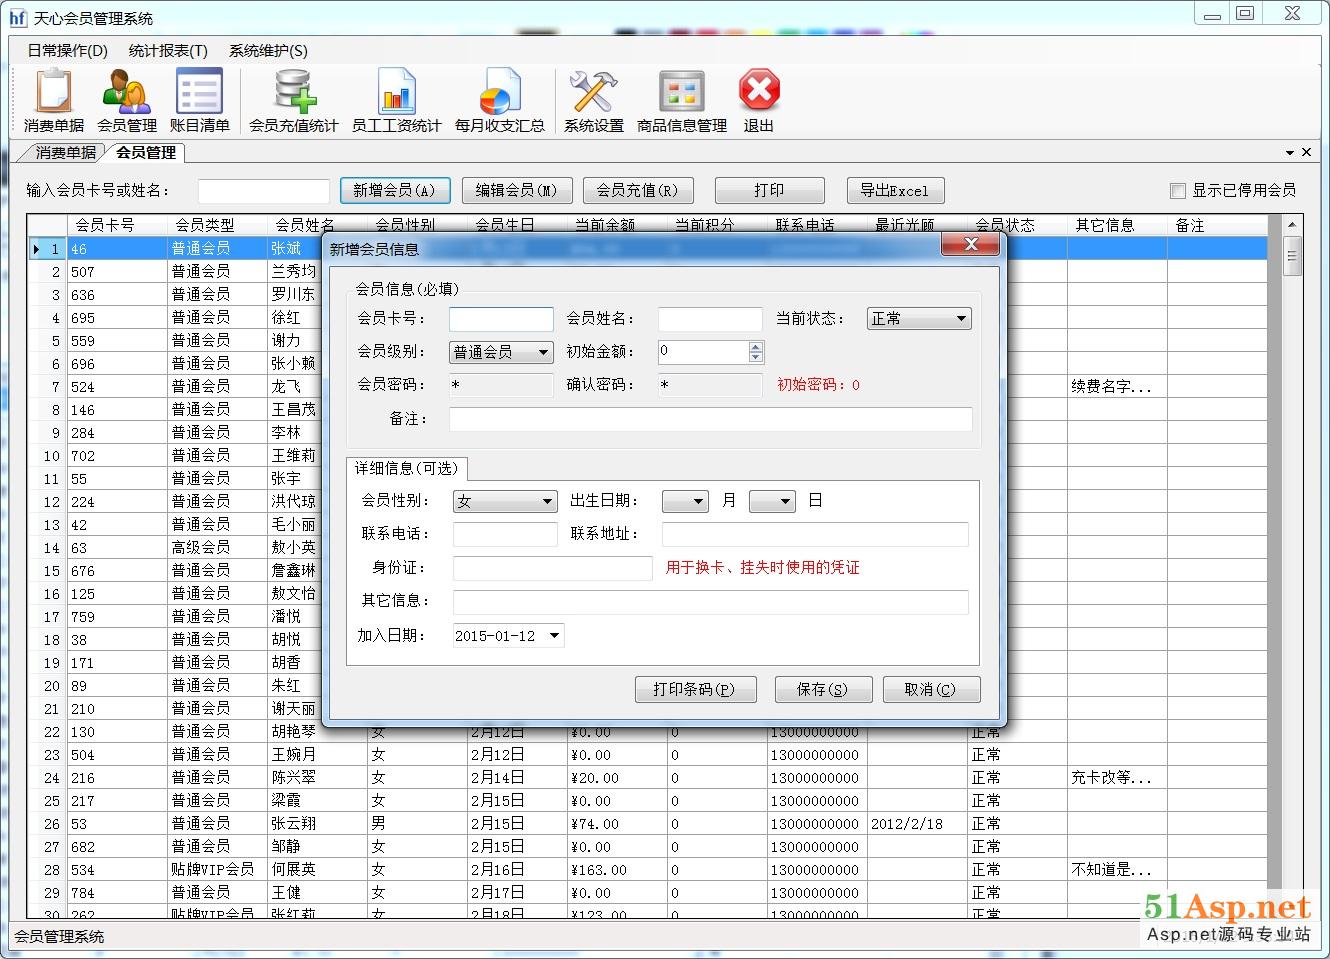Open 会员充值统计 database icon
The image size is (1330, 959).
[x=293, y=92]
